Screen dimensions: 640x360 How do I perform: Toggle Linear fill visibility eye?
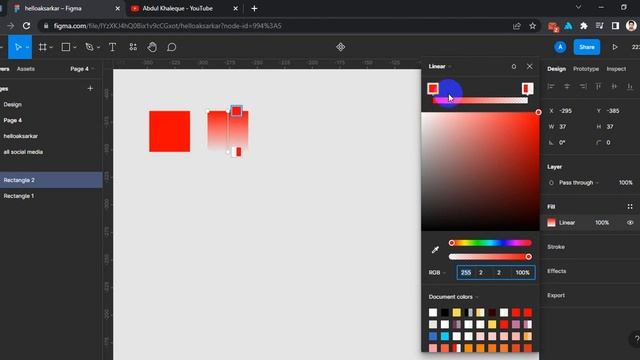coord(630,223)
